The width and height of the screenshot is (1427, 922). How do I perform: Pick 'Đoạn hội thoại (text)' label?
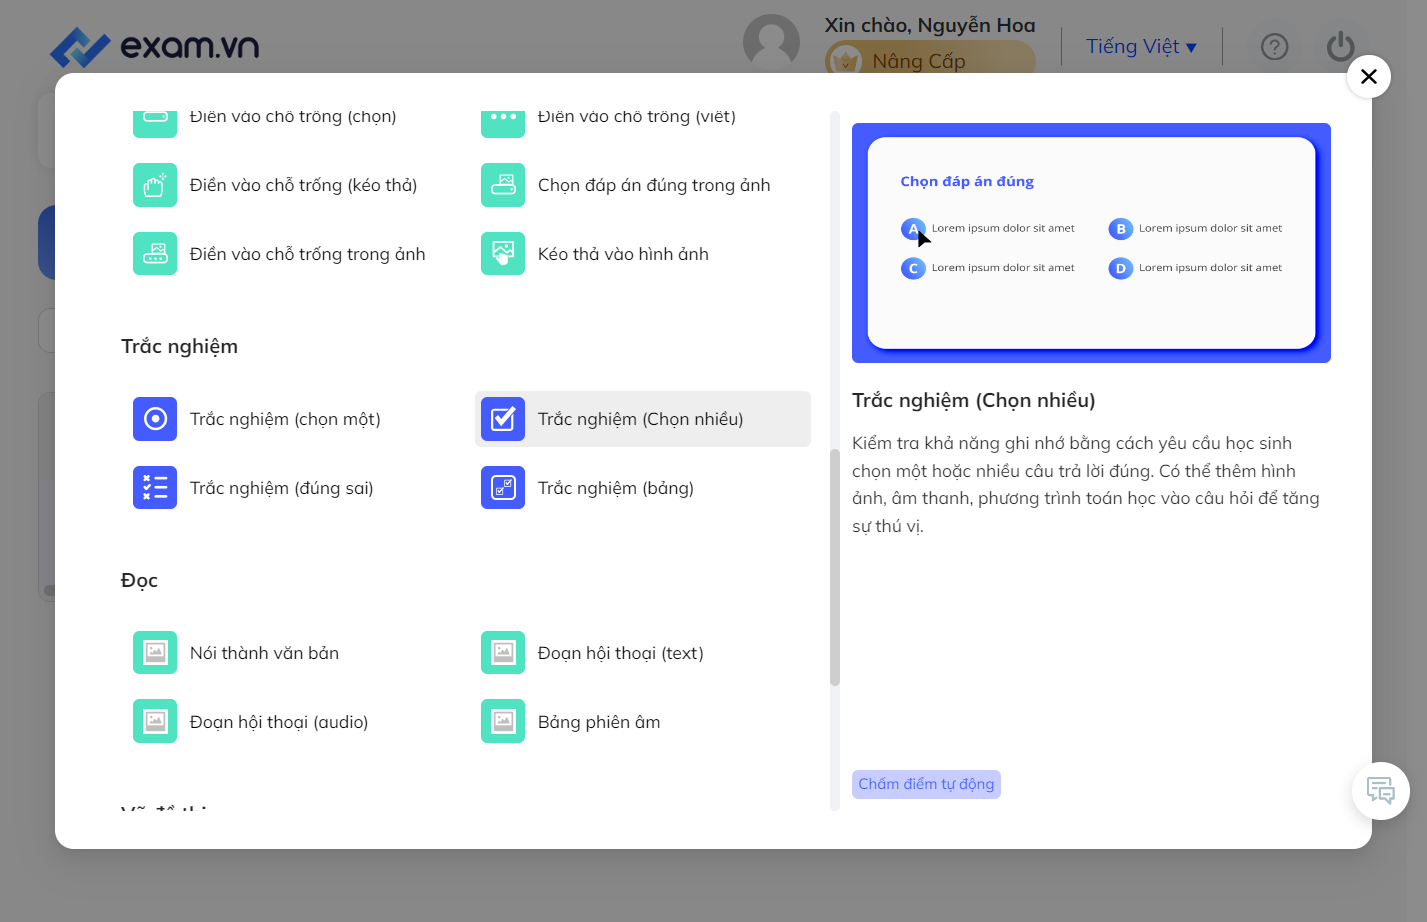click(621, 653)
